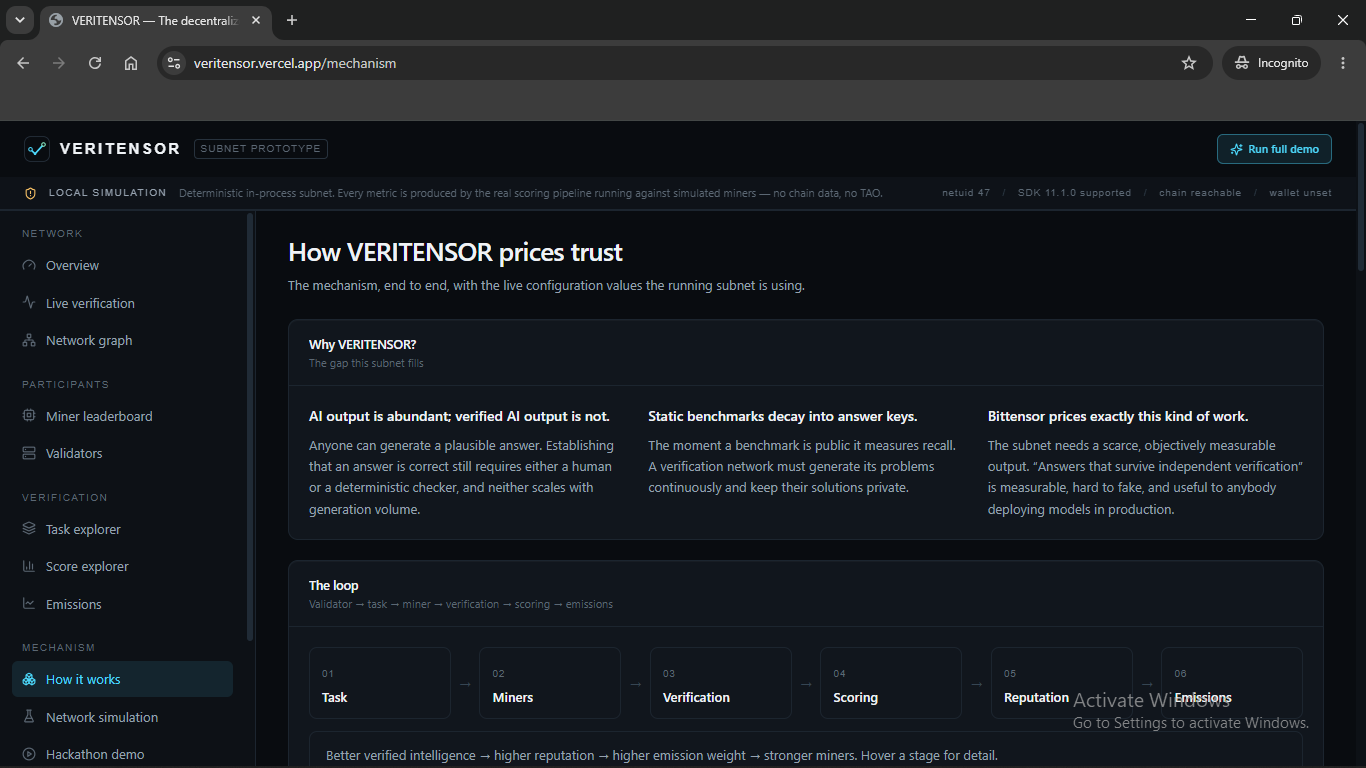Open the Chrome three-dot menu
1366x768 pixels.
point(1343,63)
